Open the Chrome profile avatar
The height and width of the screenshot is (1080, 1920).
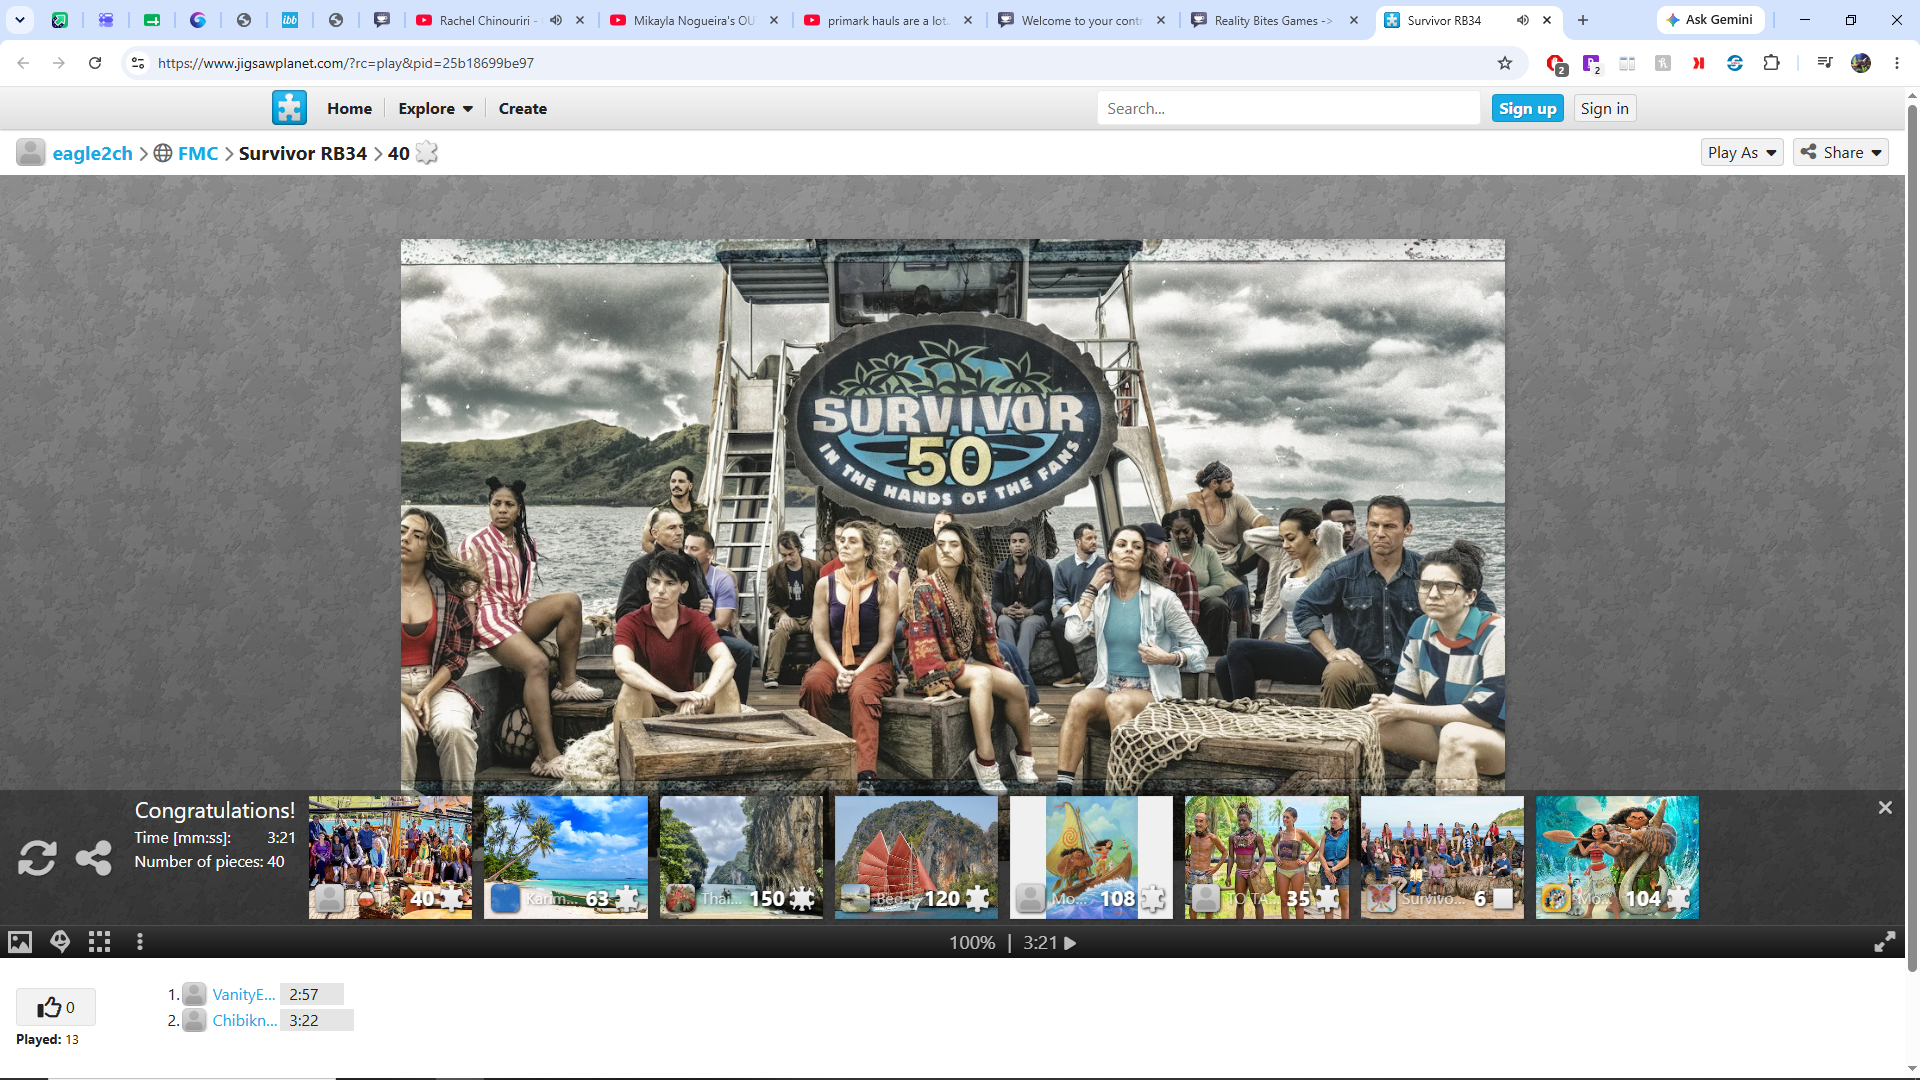(x=1861, y=63)
